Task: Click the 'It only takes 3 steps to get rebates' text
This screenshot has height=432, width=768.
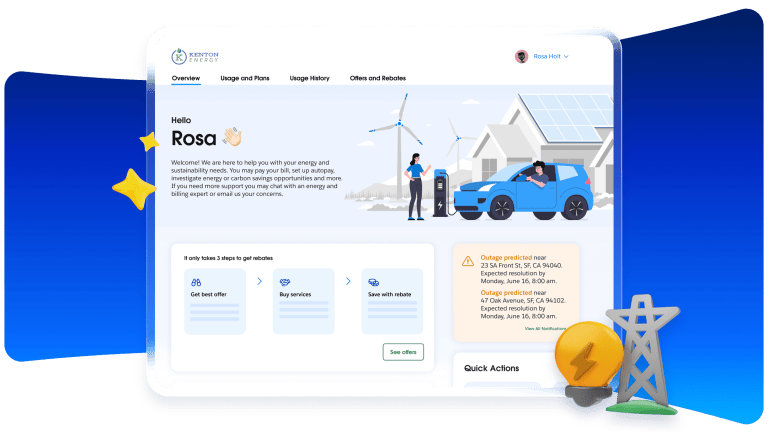Action: click(x=228, y=258)
